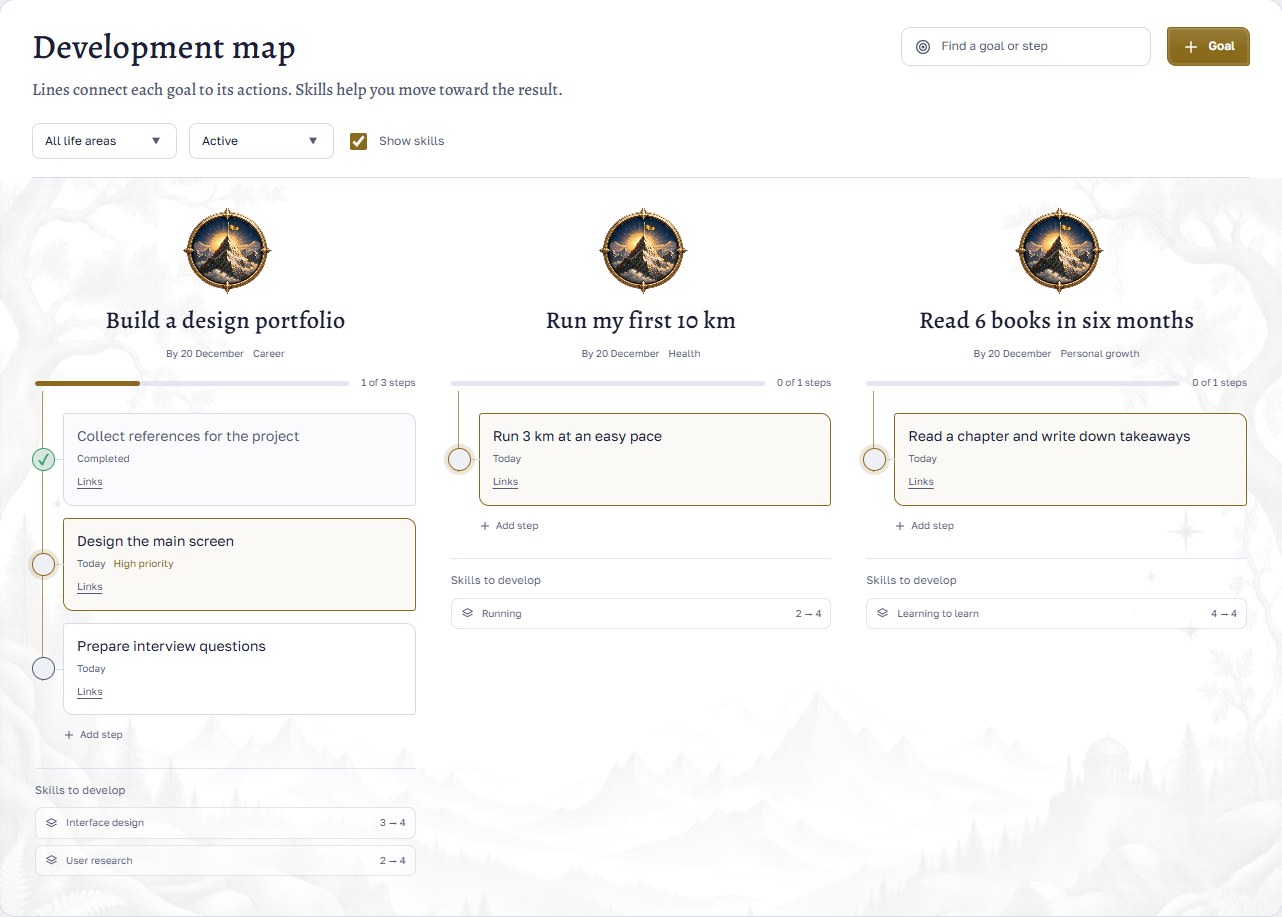The image size is (1282, 917).
Task: Open Links in Design the main screen step
Action: [x=90, y=587]
